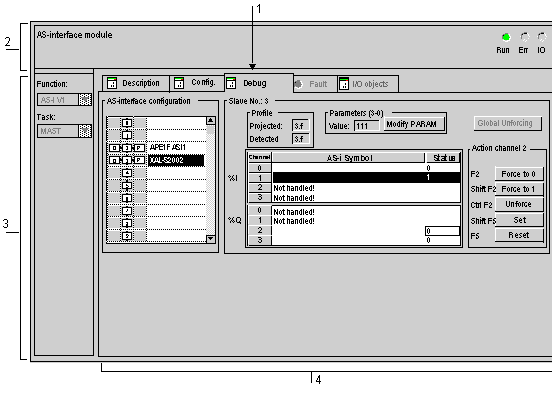Click the Config. tab icon

pyautogui.click(x=179, y=83)
